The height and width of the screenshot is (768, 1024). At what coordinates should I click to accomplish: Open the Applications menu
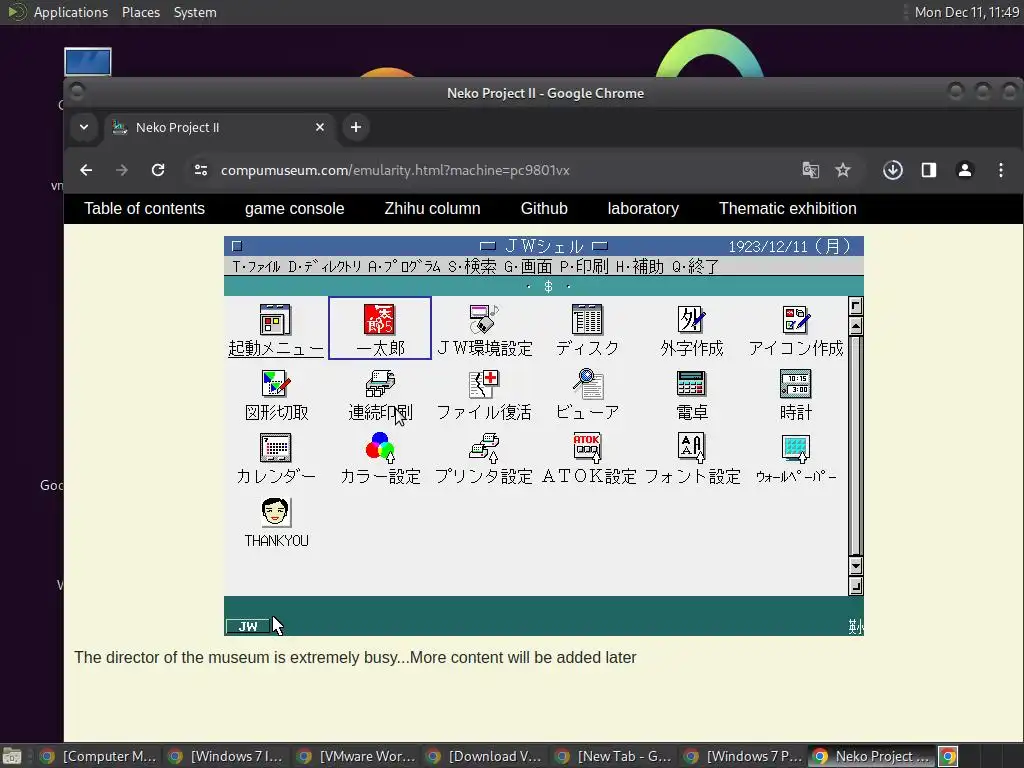(x=71, y=12)
